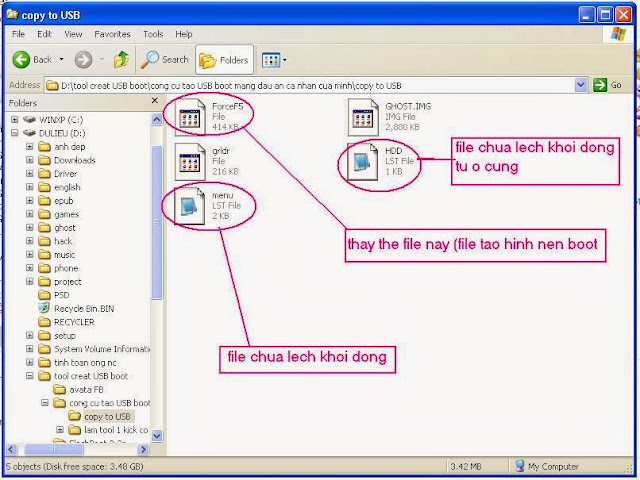This screenshot has width=640, height=480.
Task: Select the HDD LST file icon
Action: pyautogui.click(x=363, y=162)
